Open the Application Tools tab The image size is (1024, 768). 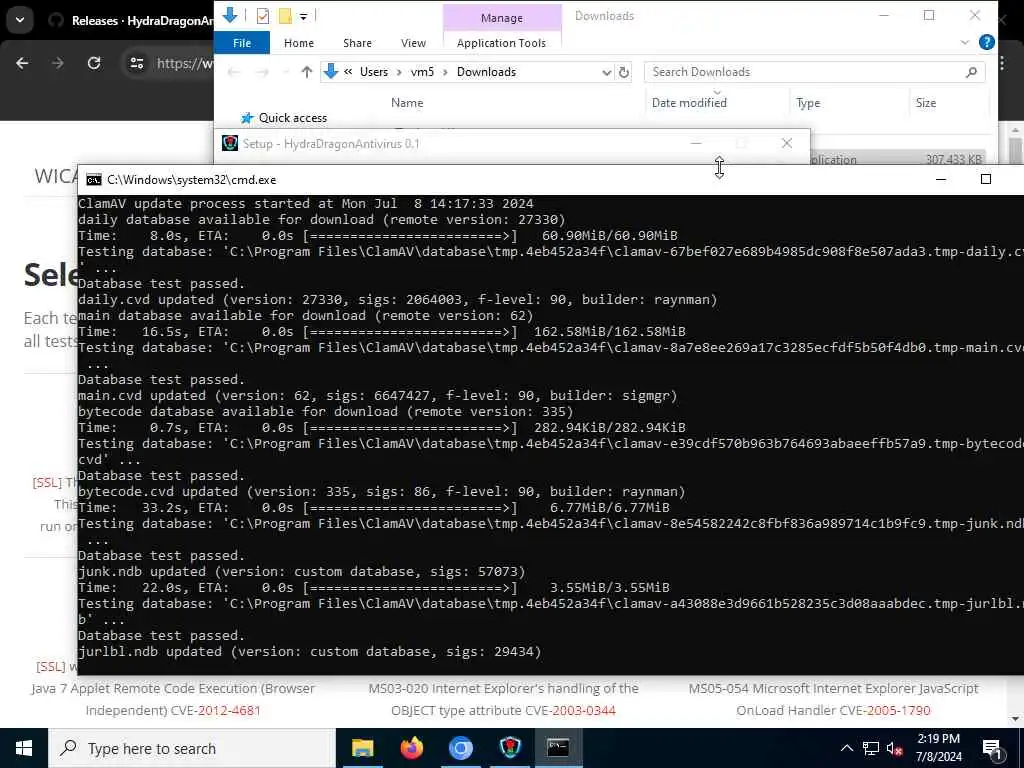coord(501,43)
